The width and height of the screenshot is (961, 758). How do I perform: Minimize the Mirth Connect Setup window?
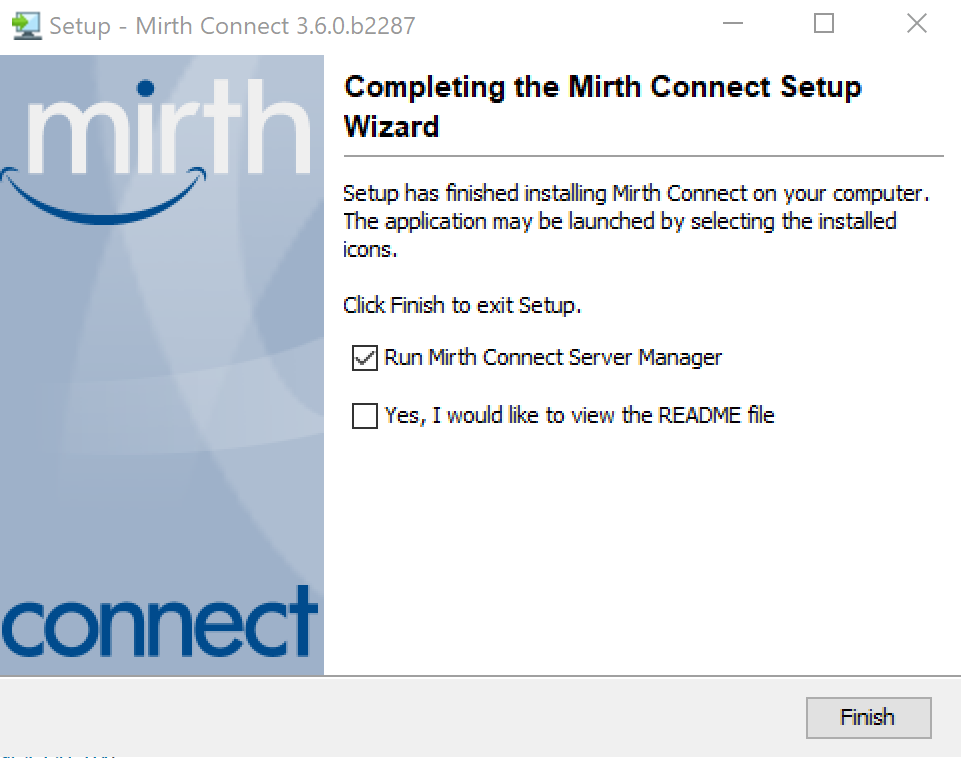pyautogui.click(x=732, y=24)
